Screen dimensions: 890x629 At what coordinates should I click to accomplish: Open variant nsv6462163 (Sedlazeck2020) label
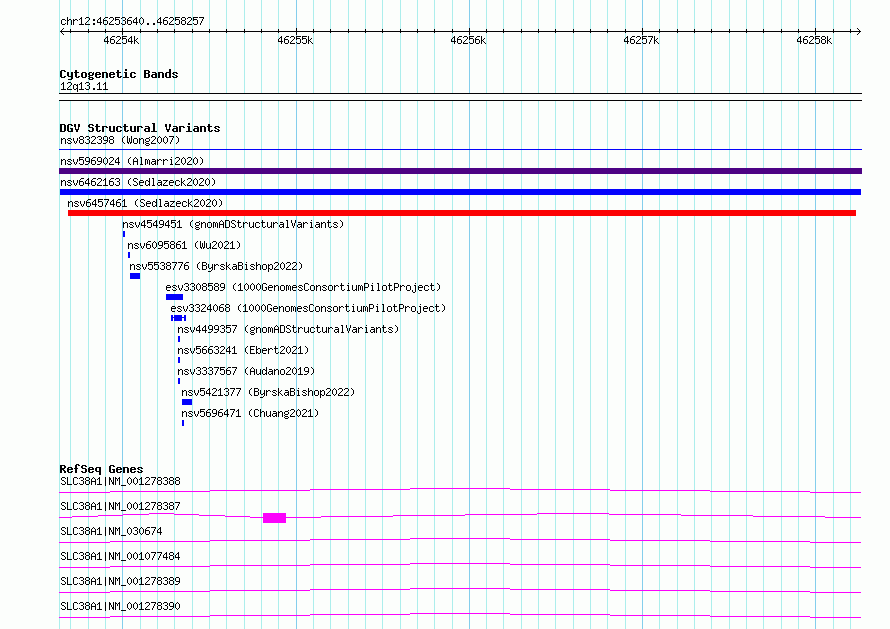(138, 182)
